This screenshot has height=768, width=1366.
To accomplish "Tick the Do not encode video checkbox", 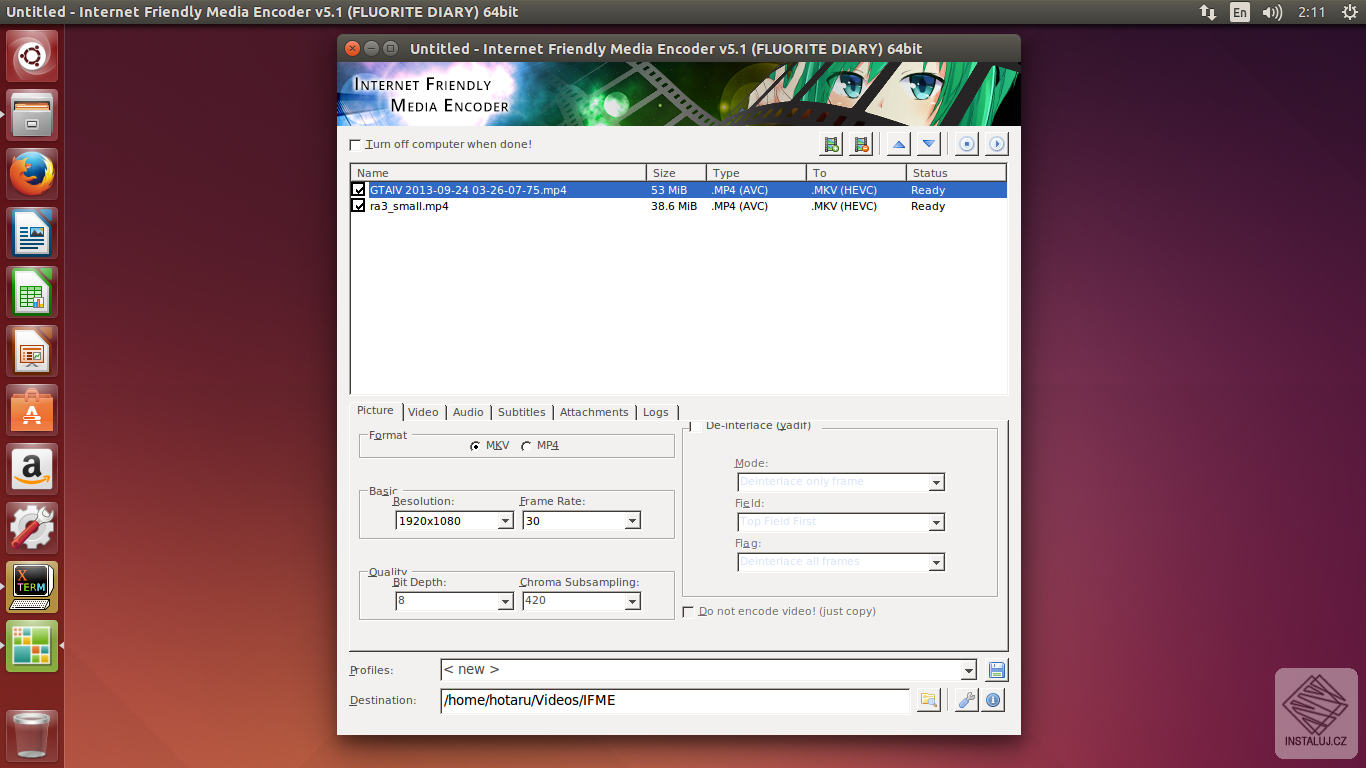I will [688, 612].
